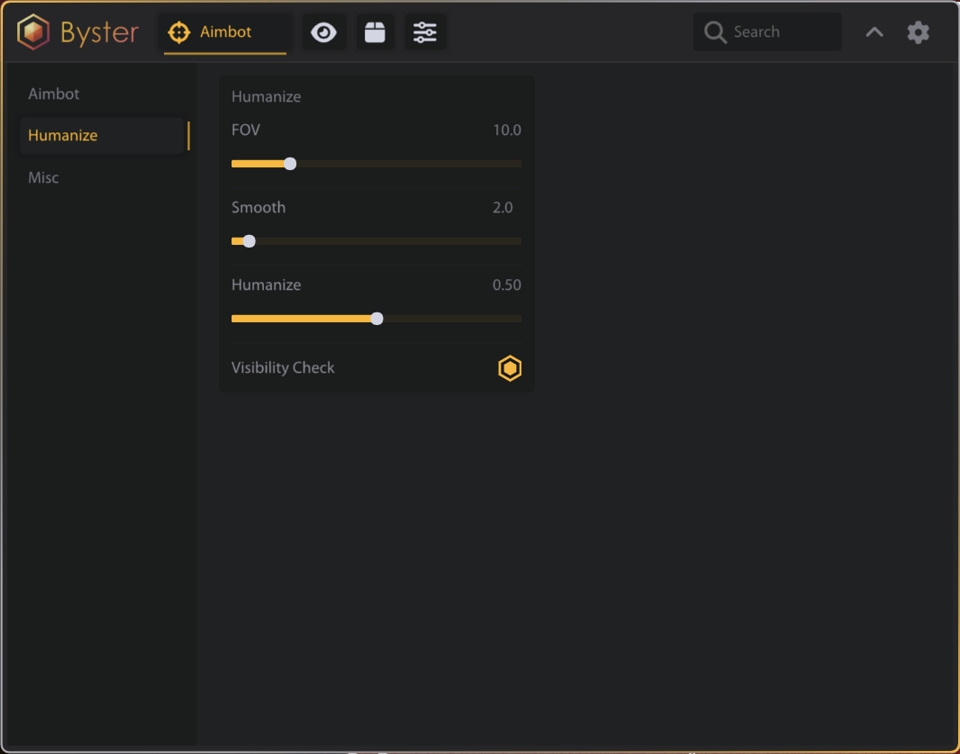The image size is (960, 754).
Task: Click the Humanize value 0.50
Action: tap(506, 285)
